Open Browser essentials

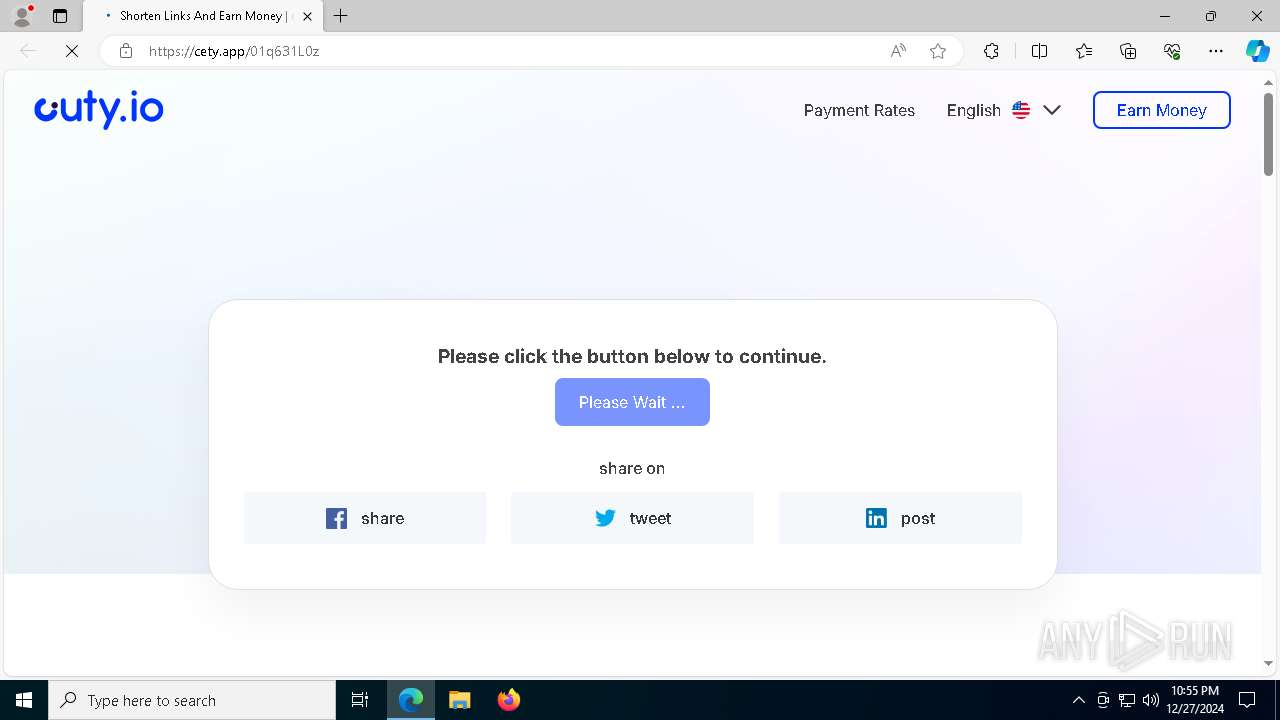1172,51
